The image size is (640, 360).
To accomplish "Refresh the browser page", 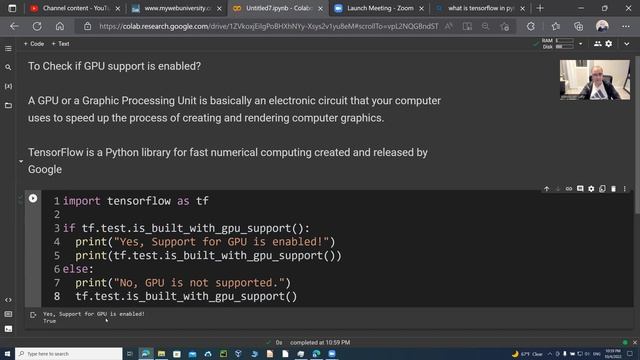I will (x=37, y=27).
